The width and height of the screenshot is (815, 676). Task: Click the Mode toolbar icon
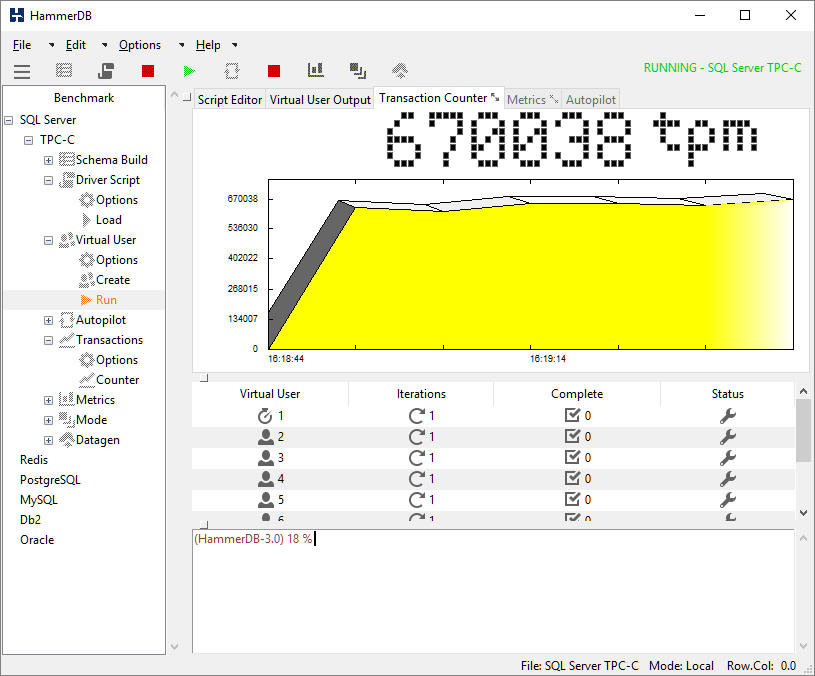[358, 71]
